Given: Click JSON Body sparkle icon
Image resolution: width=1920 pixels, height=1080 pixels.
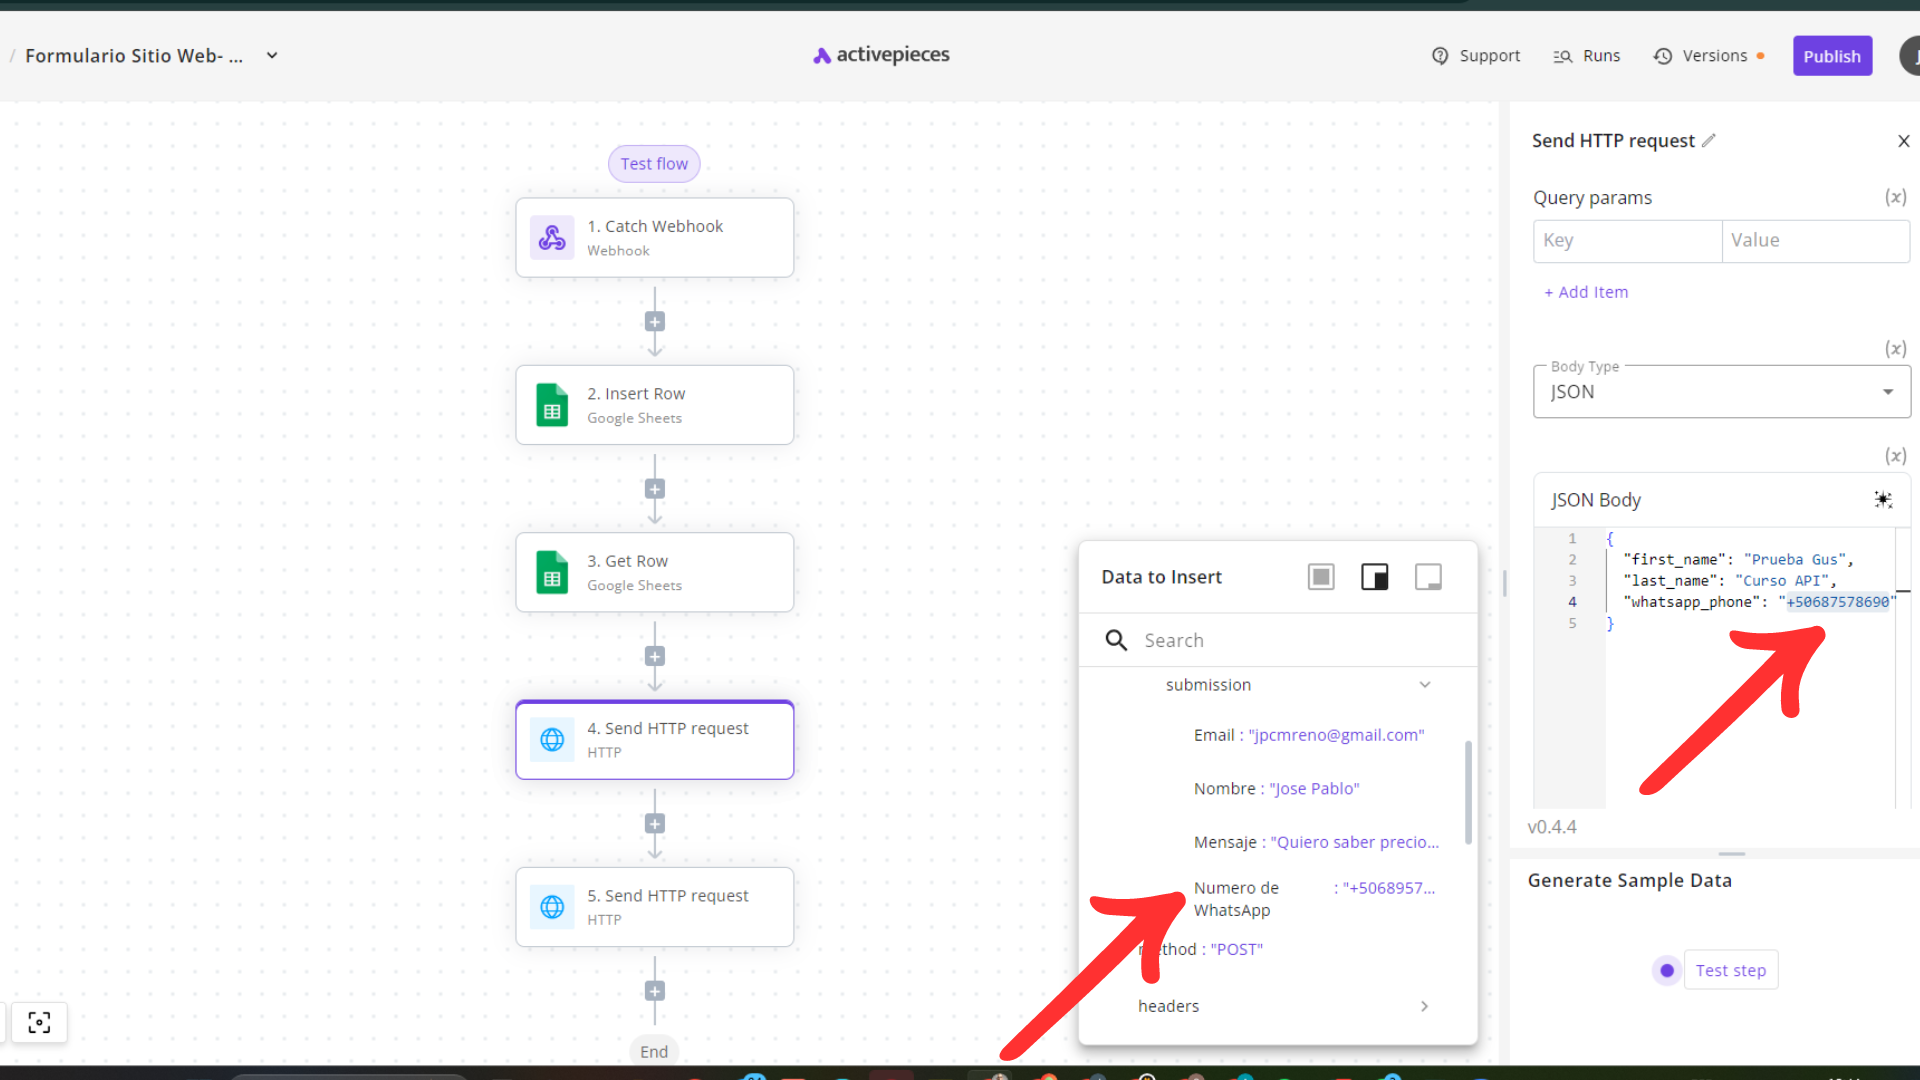Looking at the screenshot, I should pos(1883,500).
